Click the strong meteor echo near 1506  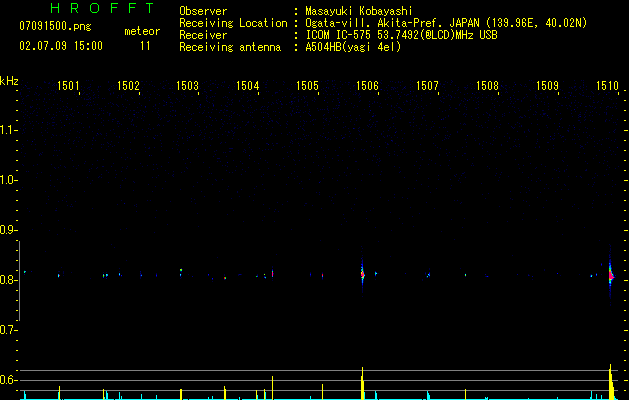[362, 274]
